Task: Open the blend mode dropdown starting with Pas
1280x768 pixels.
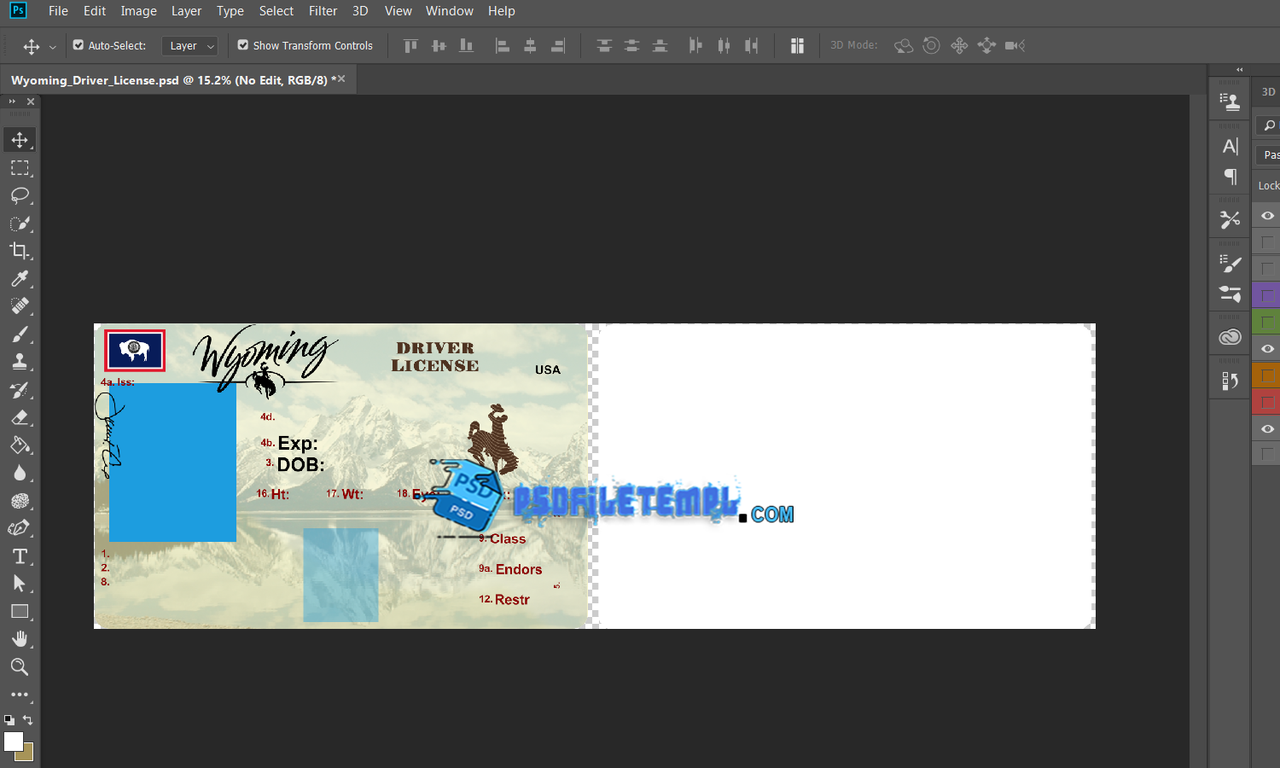Action: tap(1268, 155)
